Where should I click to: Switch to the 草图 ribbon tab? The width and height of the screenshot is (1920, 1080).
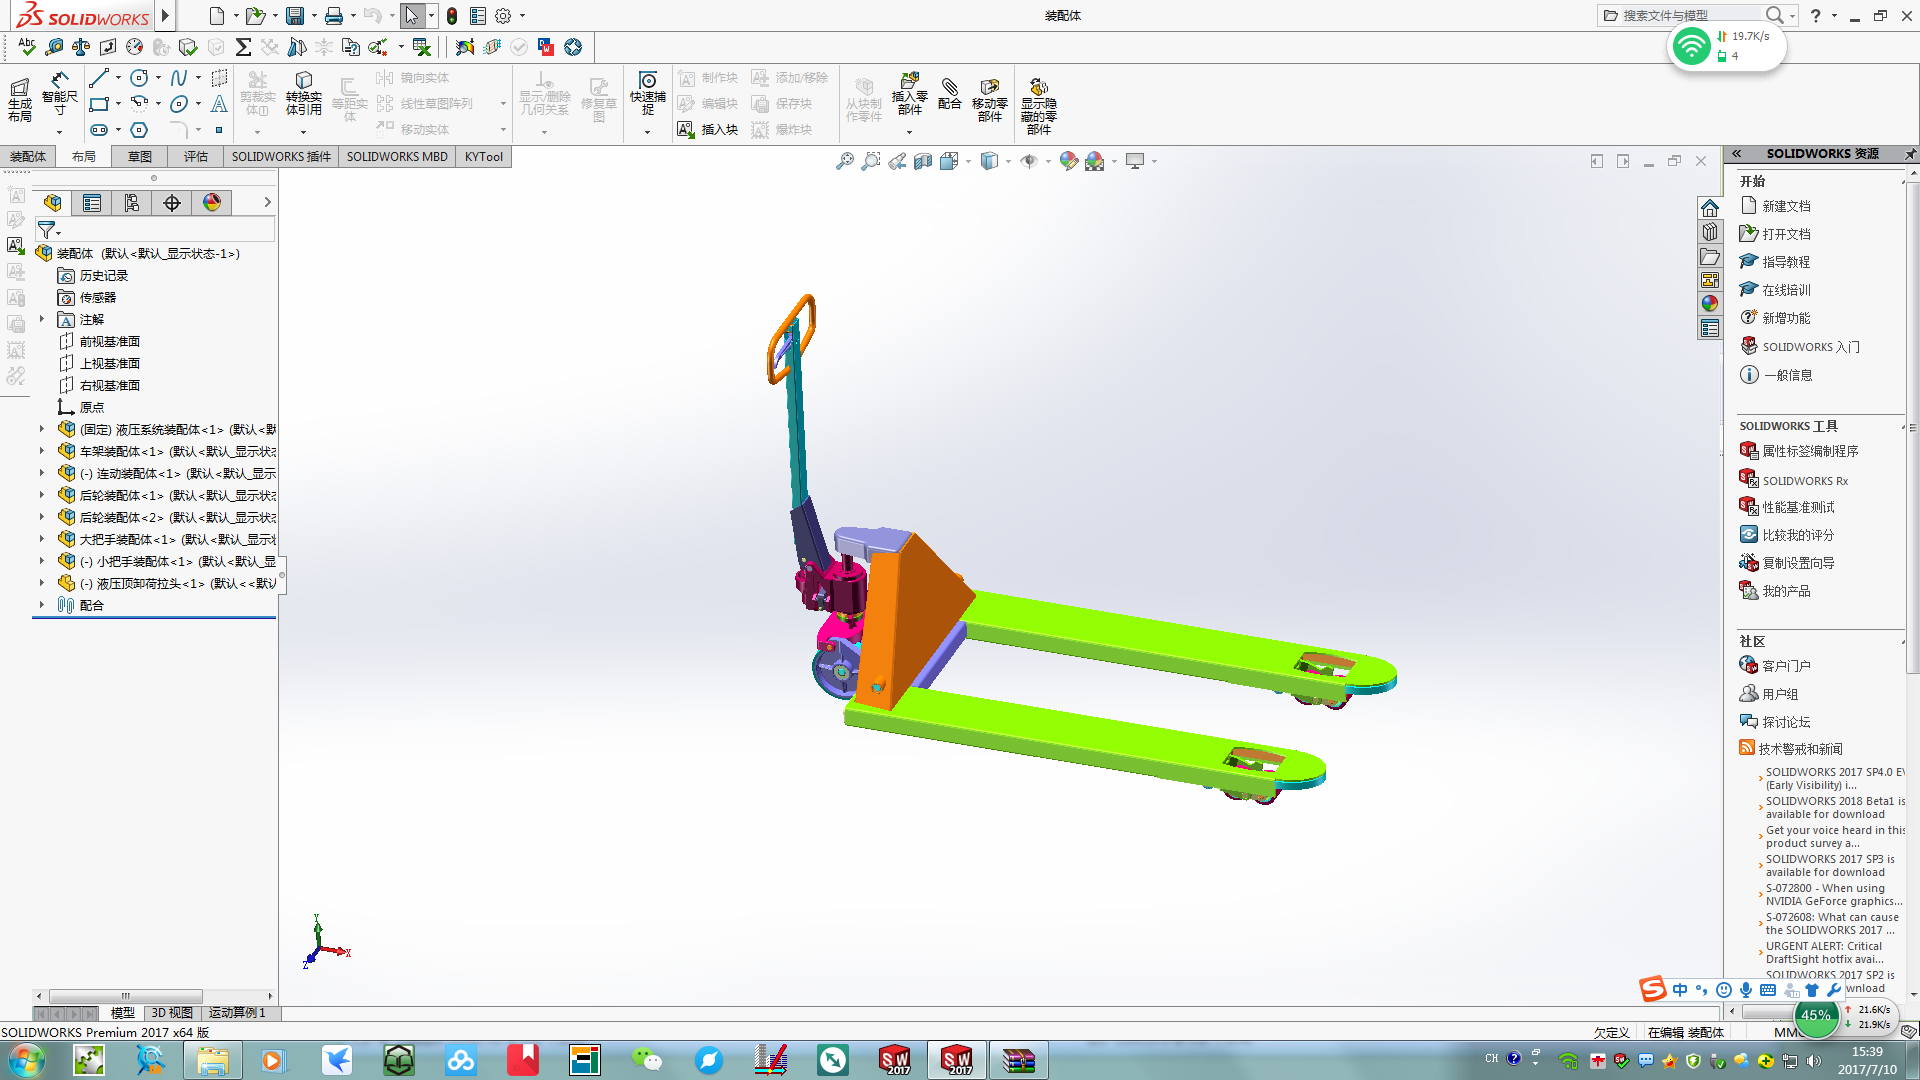tap(139, 157)
